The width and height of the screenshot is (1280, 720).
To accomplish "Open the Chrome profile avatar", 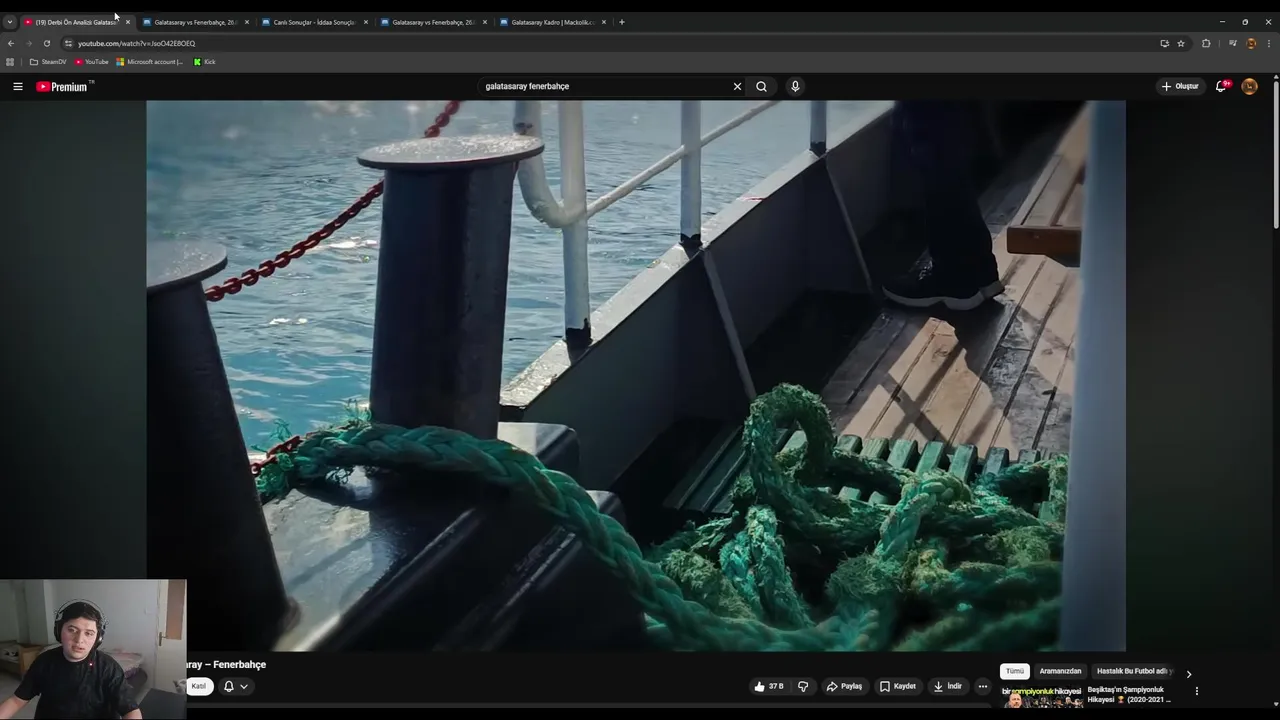I will pyautogui.click(x=1251, y=43).
